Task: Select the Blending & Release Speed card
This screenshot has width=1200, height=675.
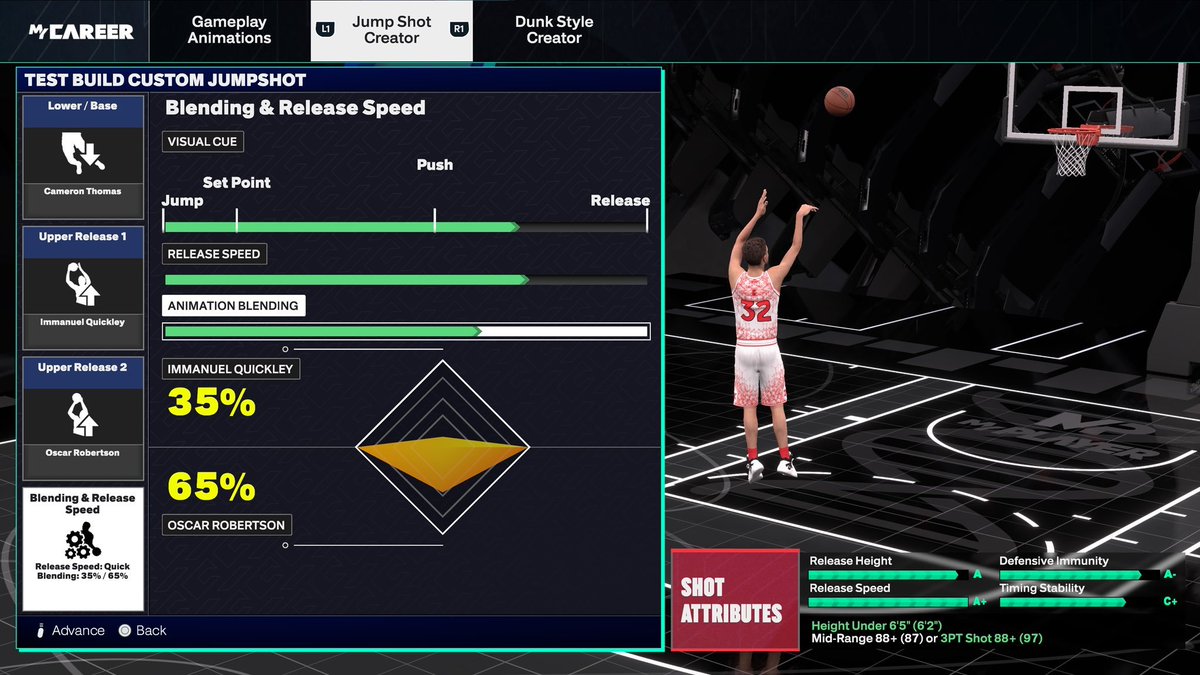Action: 83,549
